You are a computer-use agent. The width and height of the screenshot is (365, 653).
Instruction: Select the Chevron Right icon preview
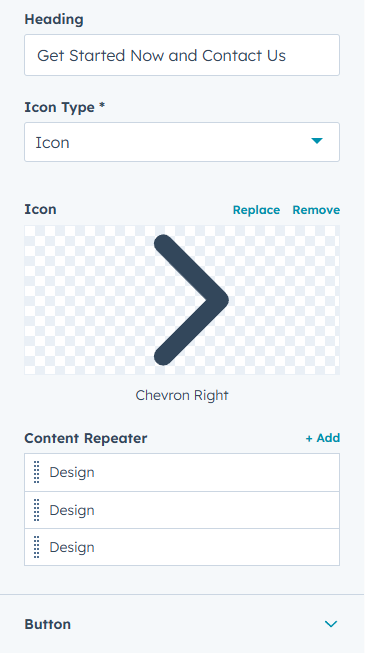click(182, 300)
